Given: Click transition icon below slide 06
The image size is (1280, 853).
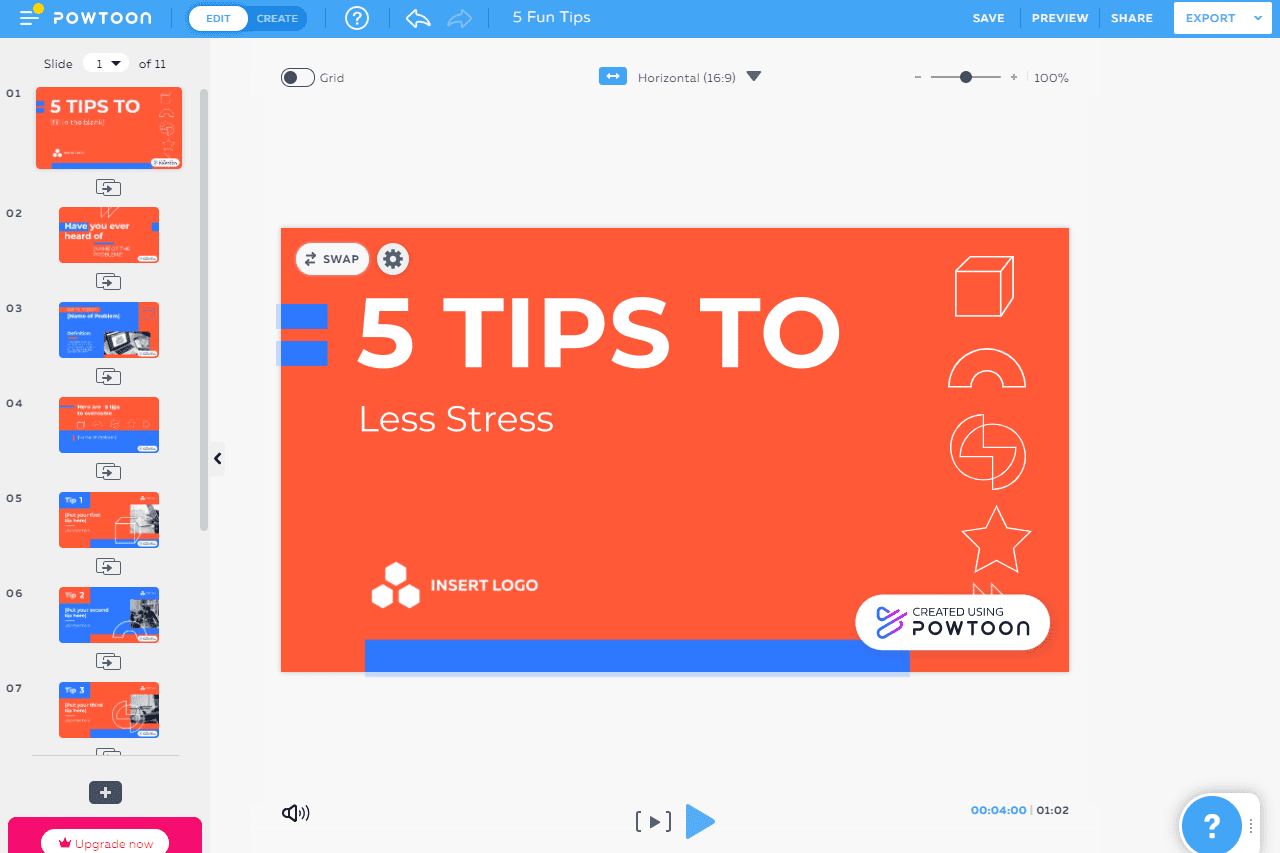Looking at the screenshot, I should 108,662.
